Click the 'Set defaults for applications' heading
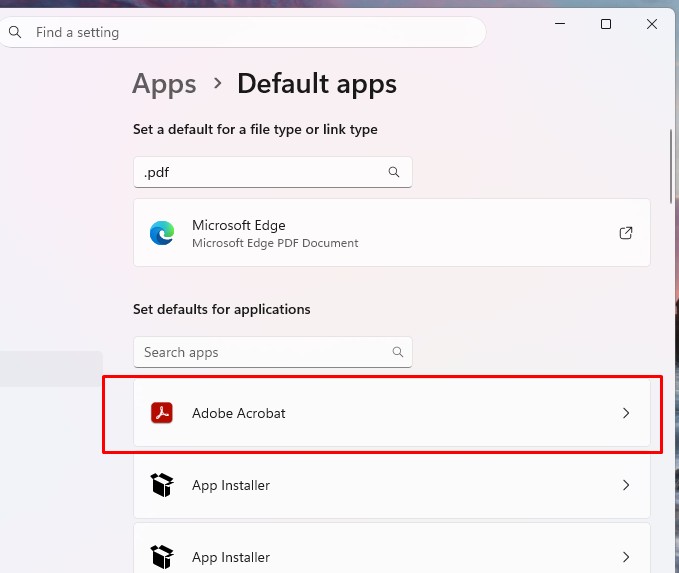 click(222, 309)
